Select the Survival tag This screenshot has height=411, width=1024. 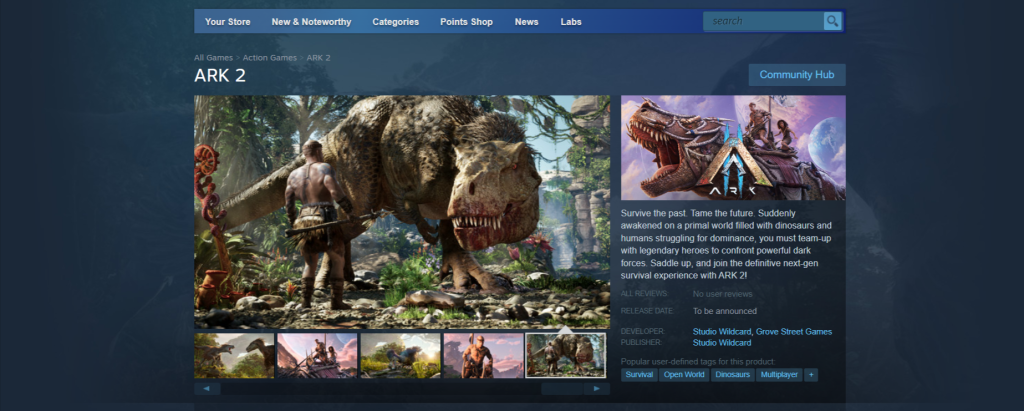[639, 374]
